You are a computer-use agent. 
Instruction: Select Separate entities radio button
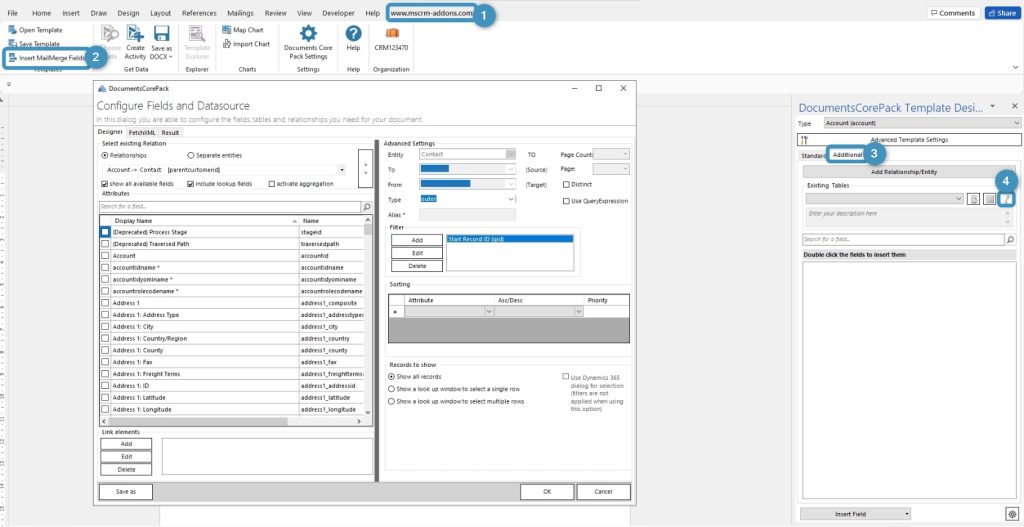191,155
